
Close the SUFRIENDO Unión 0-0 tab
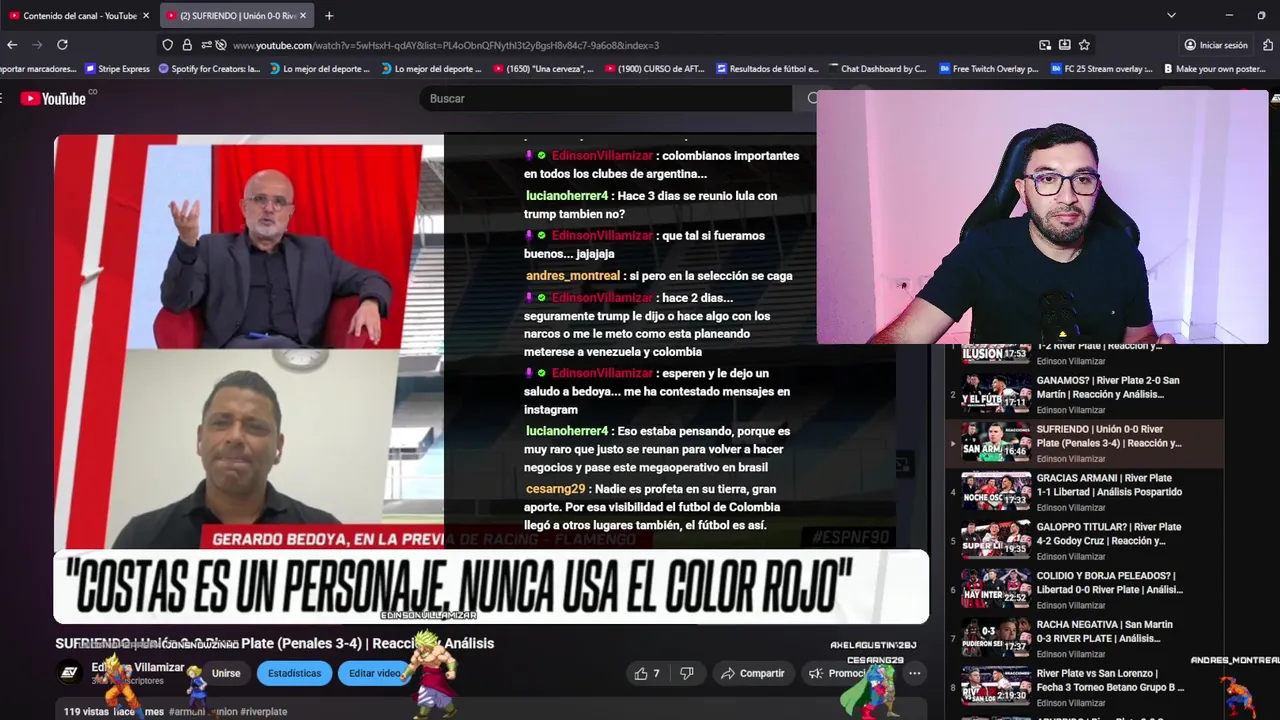303,16
